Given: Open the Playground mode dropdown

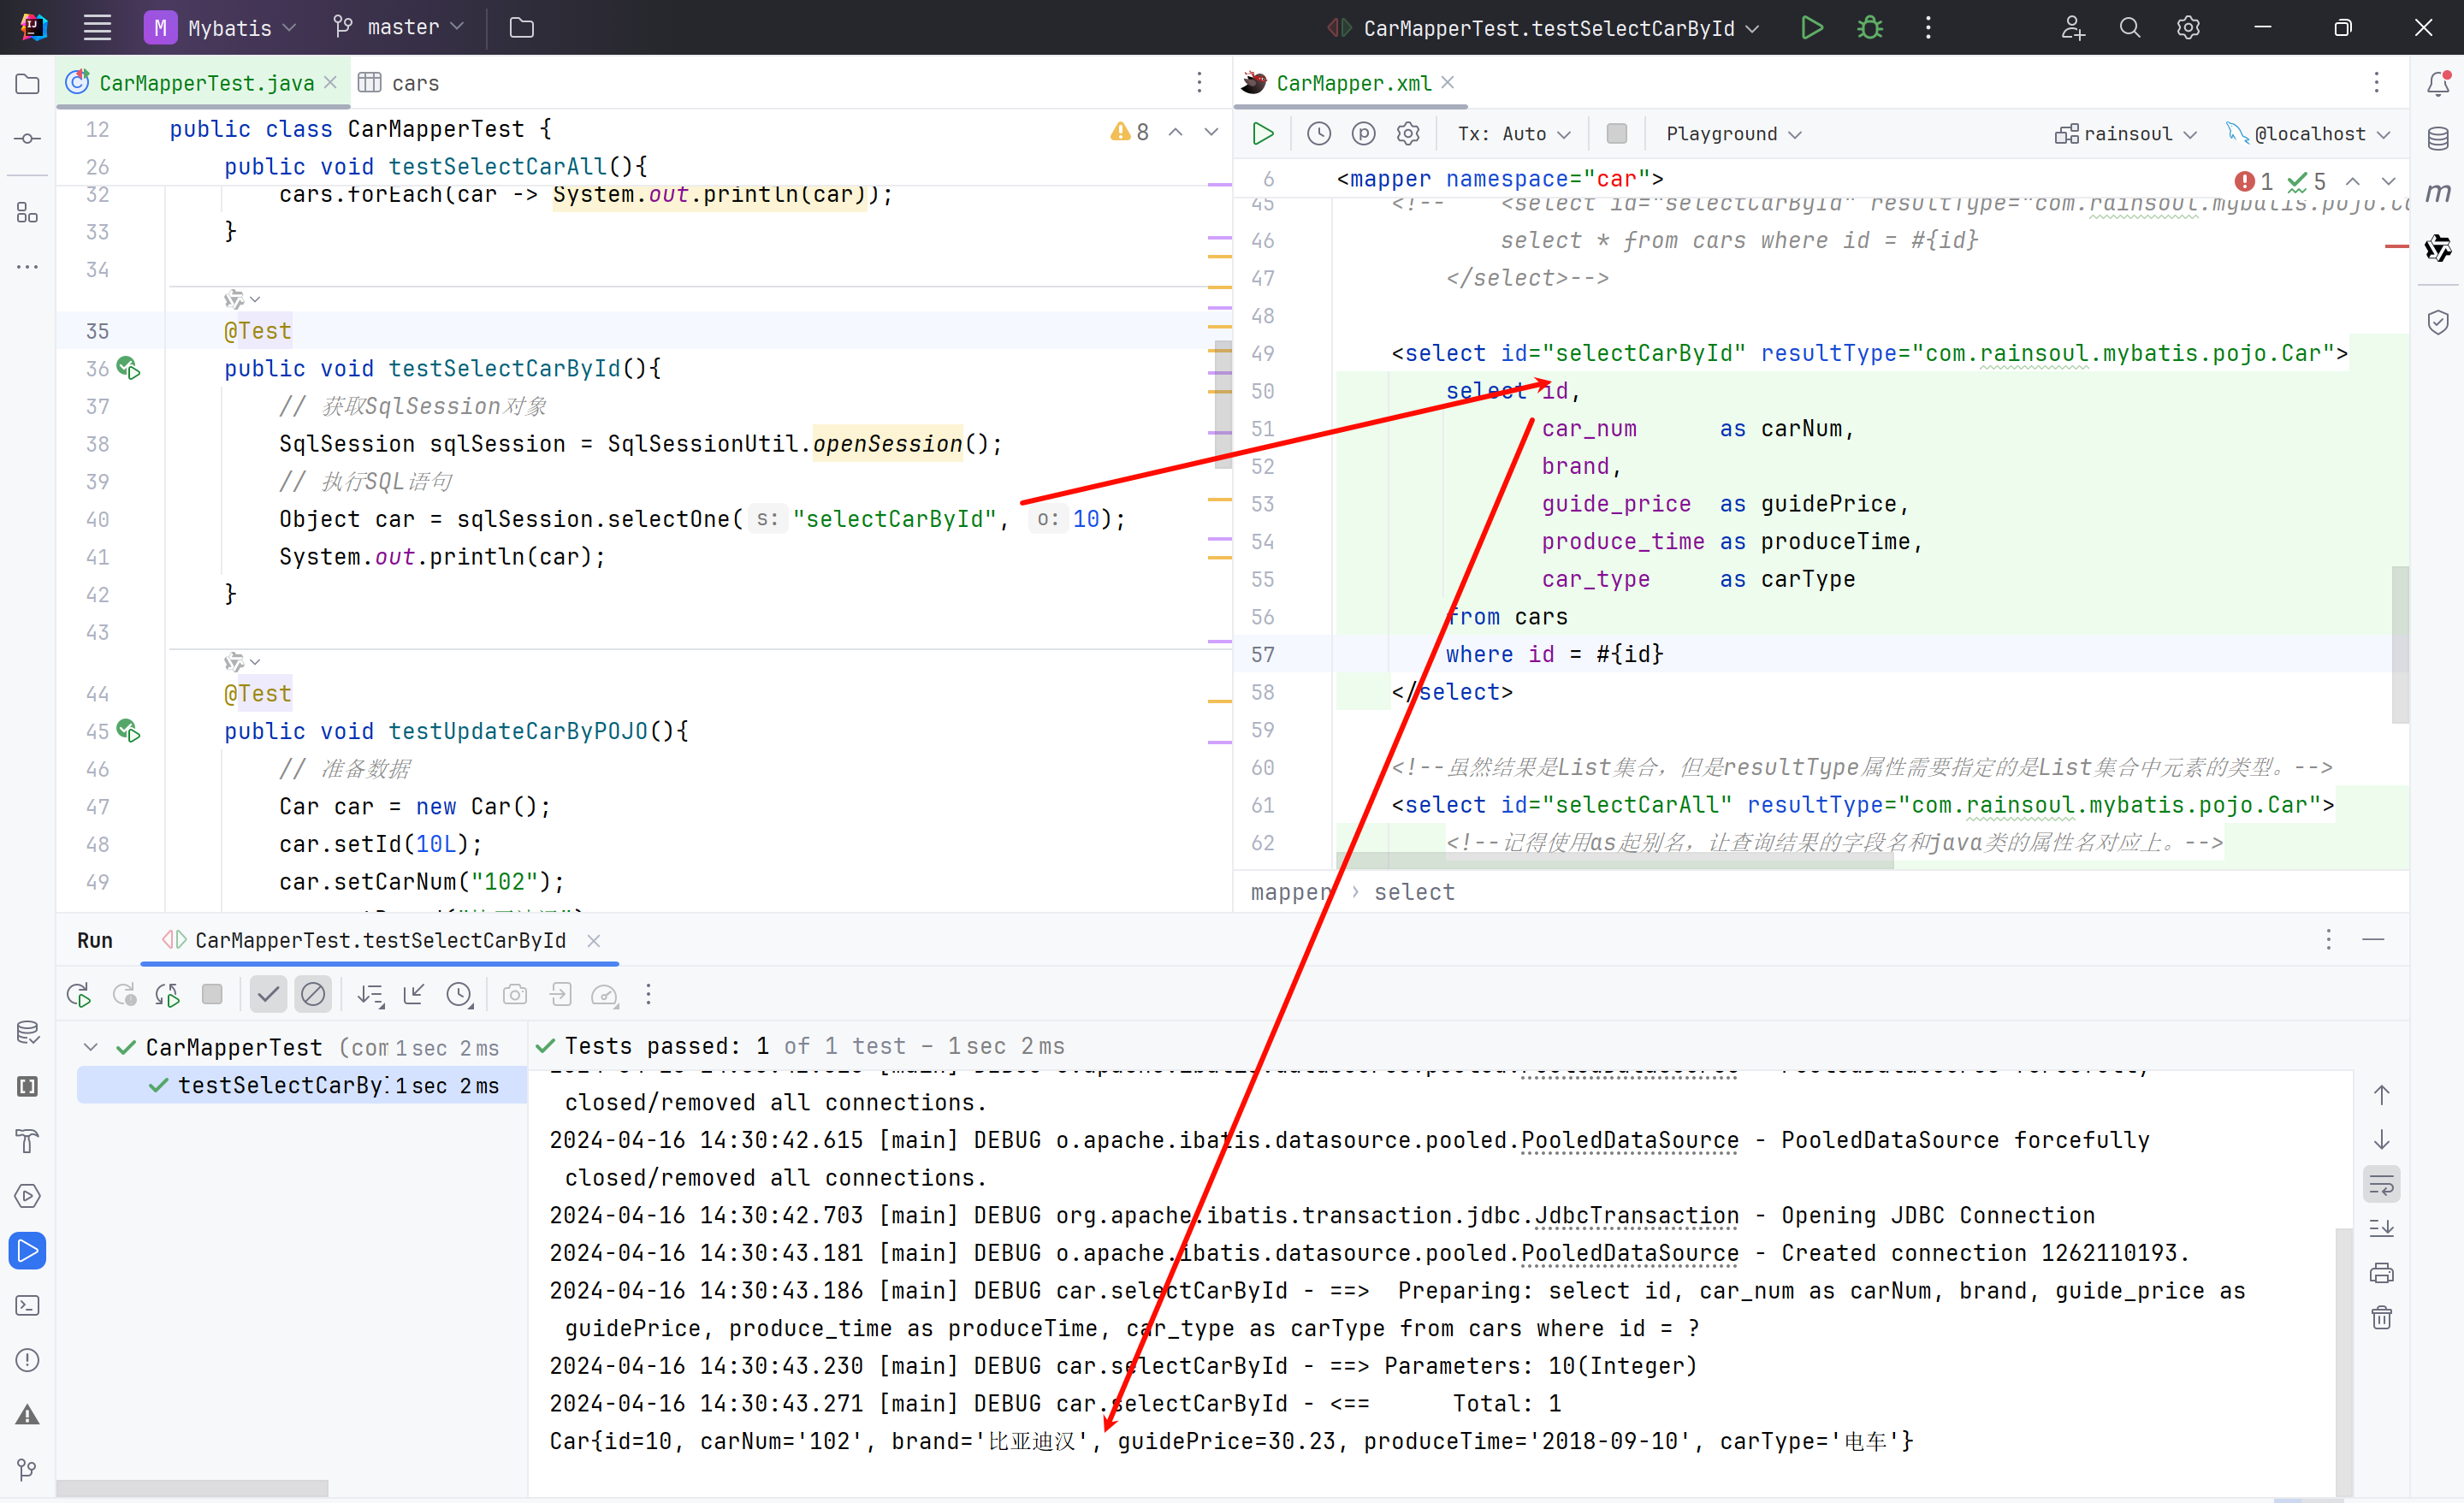Looking at the screenshot, I should (1733, 134).
